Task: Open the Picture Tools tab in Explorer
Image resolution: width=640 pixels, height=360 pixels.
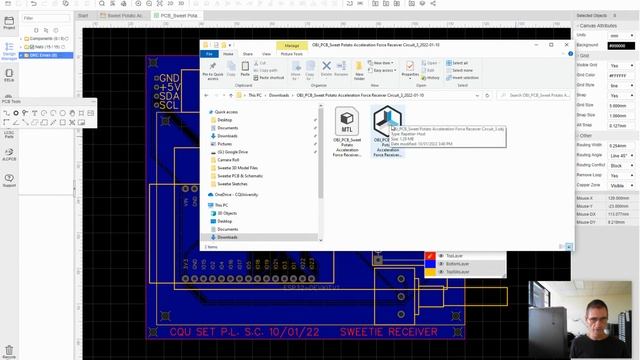Action: [x=291, y=54]
